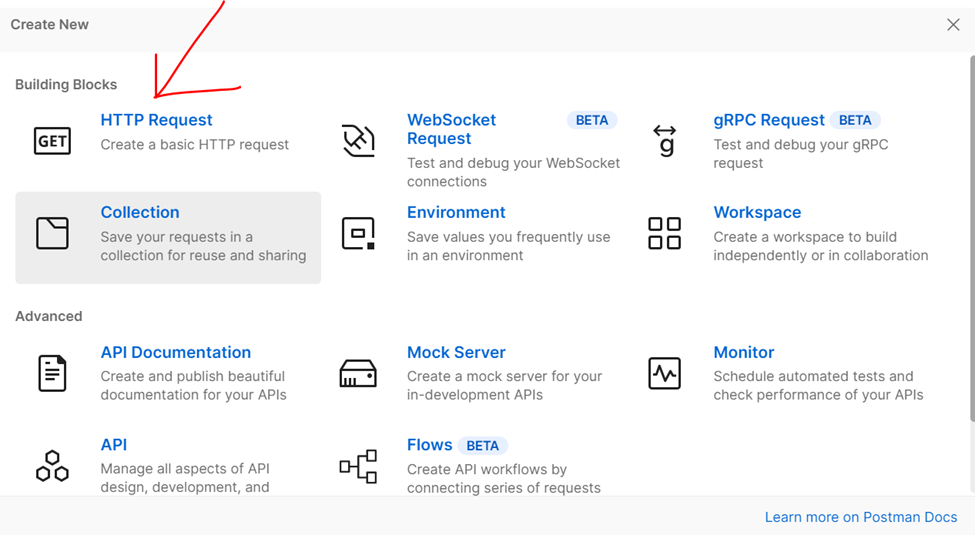The image size is (975, 535).
Task: Open the WebSocket Request title link
Action: [451, 129]
